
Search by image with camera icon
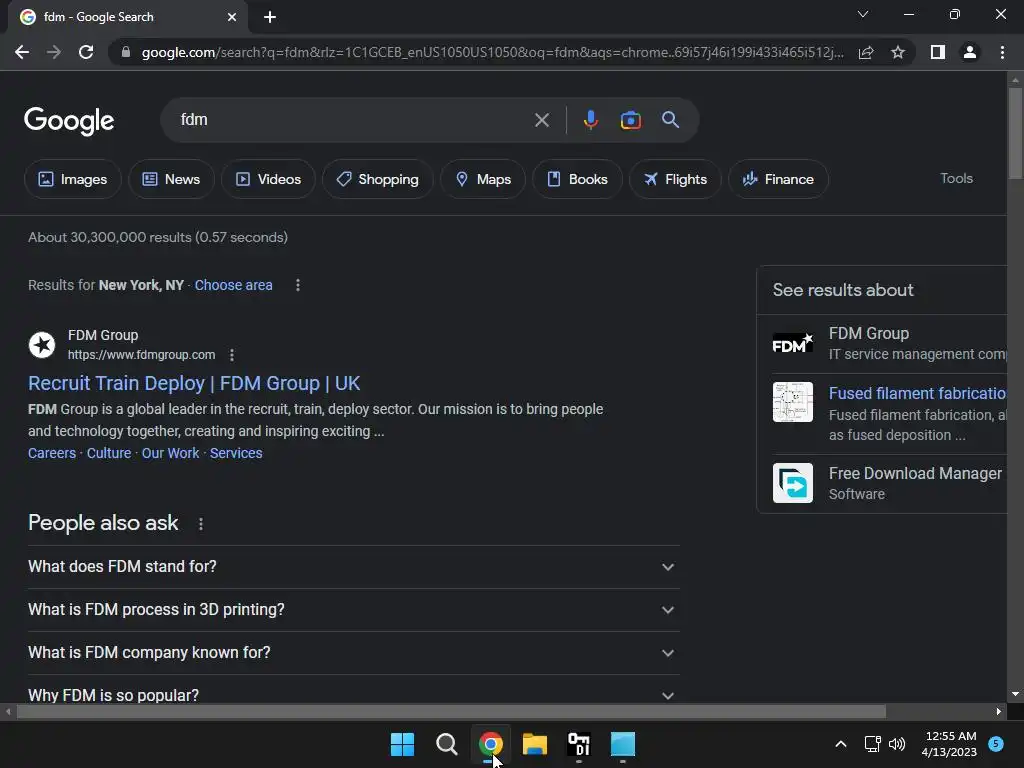(630, 120)
